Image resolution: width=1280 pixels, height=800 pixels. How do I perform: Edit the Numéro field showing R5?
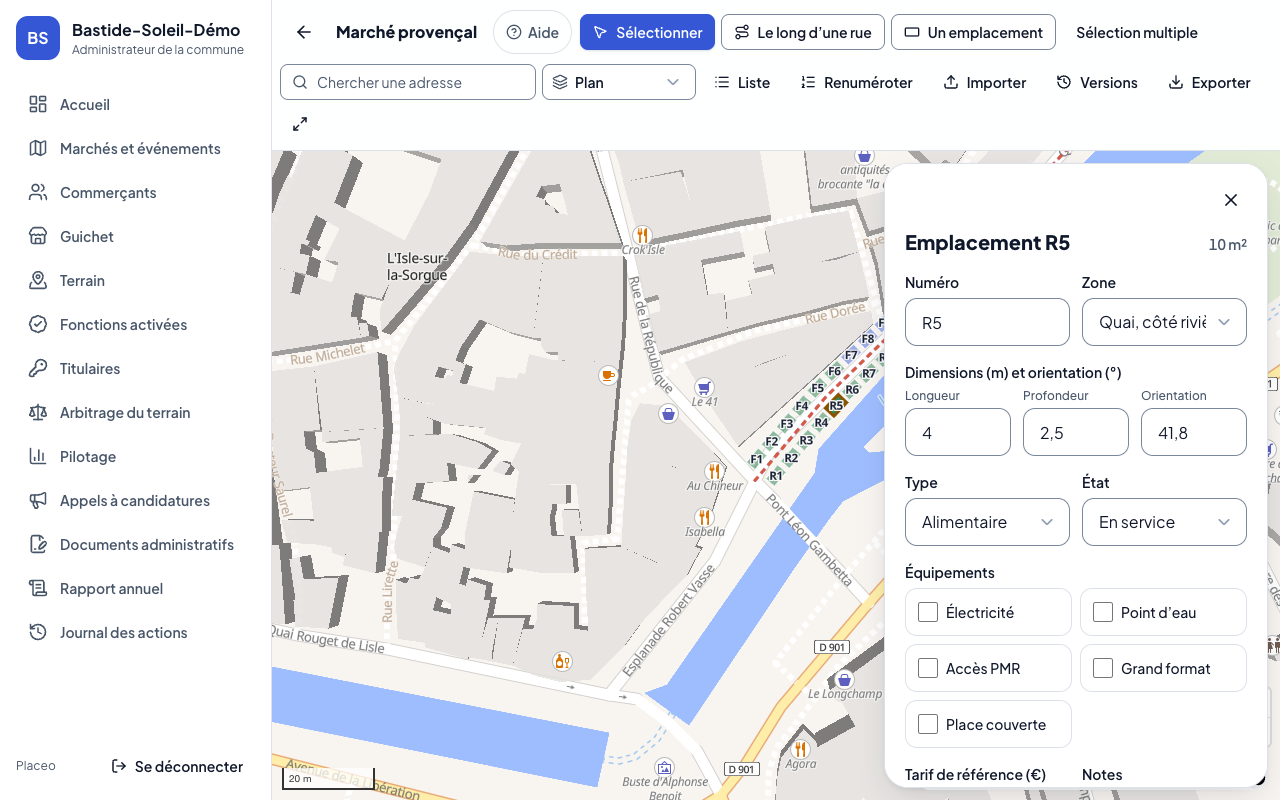[987, 322]
